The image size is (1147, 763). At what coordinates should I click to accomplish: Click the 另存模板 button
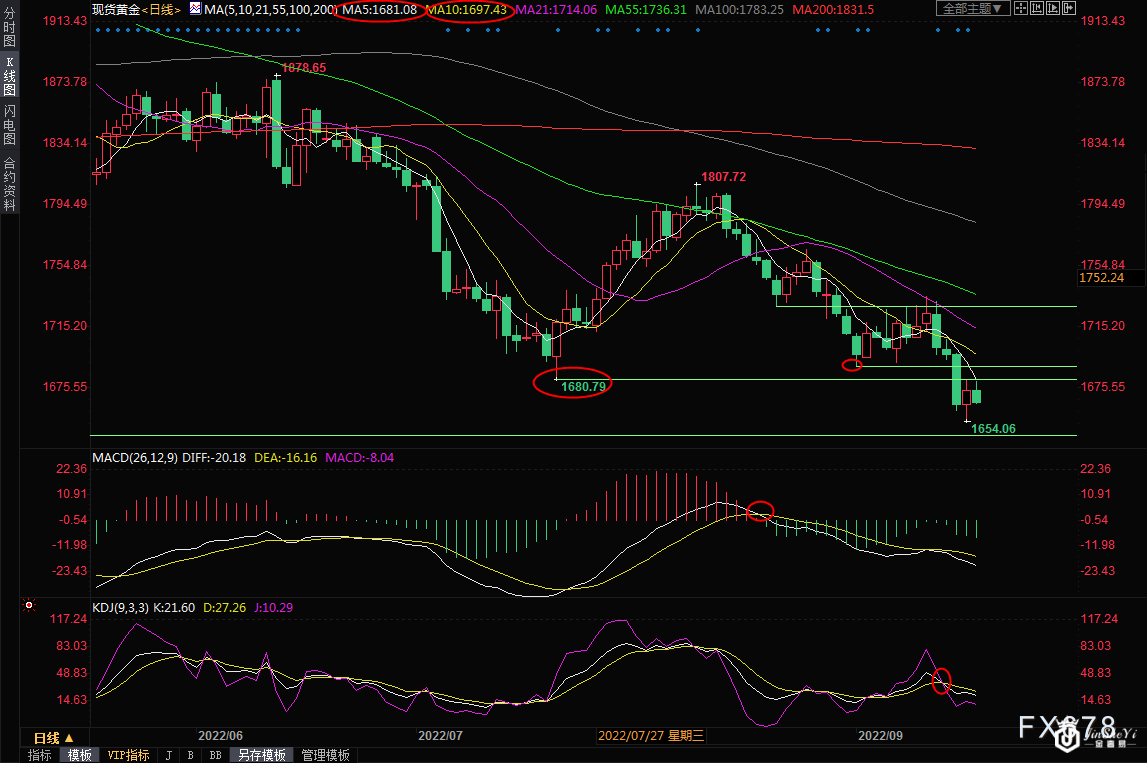coord(262,755)
